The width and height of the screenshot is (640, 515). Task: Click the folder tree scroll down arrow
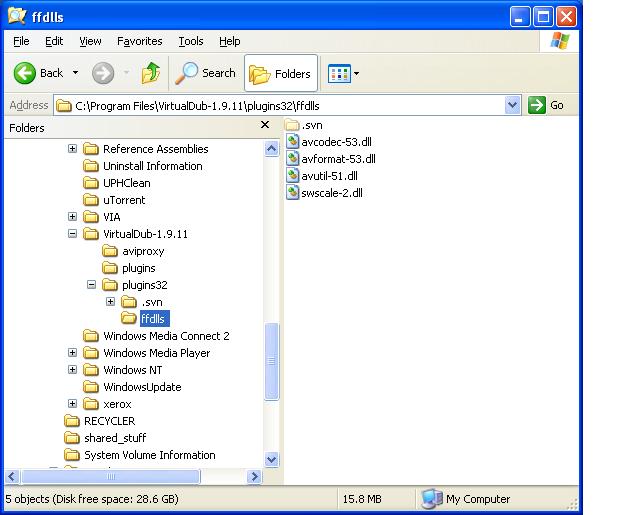(x=271, y=460)
